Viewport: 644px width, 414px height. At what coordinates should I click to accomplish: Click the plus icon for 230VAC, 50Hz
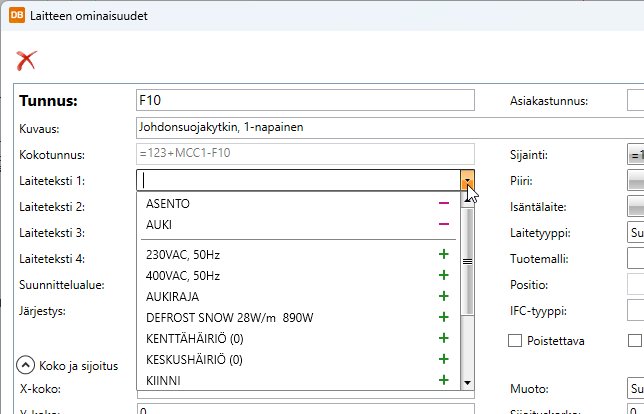click(443, 254)
